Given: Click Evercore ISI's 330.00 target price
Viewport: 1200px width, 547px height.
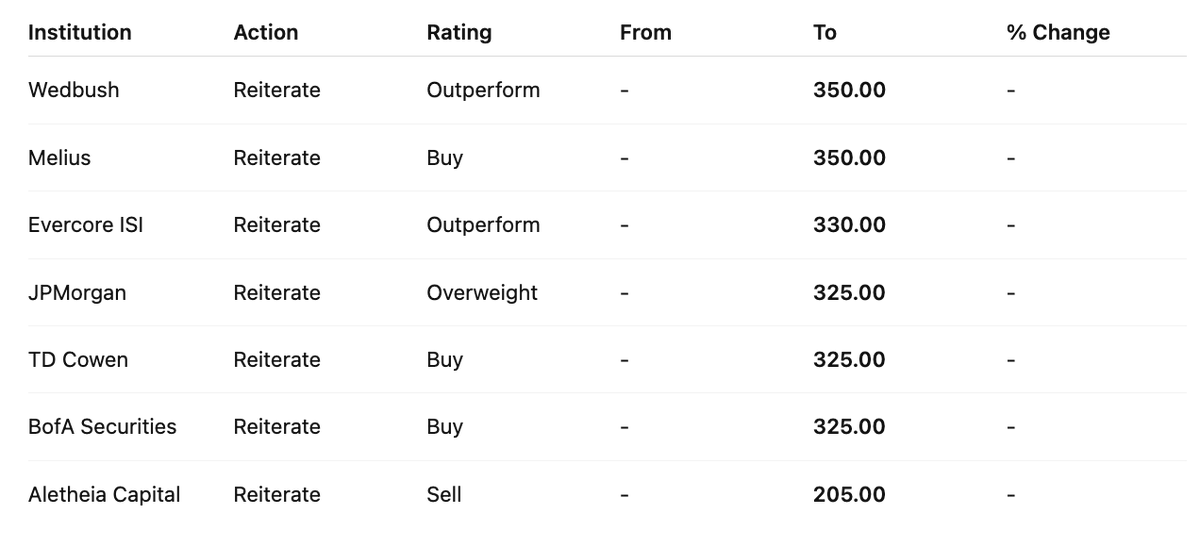Looking at the screenshot, I should coord(849,225).
